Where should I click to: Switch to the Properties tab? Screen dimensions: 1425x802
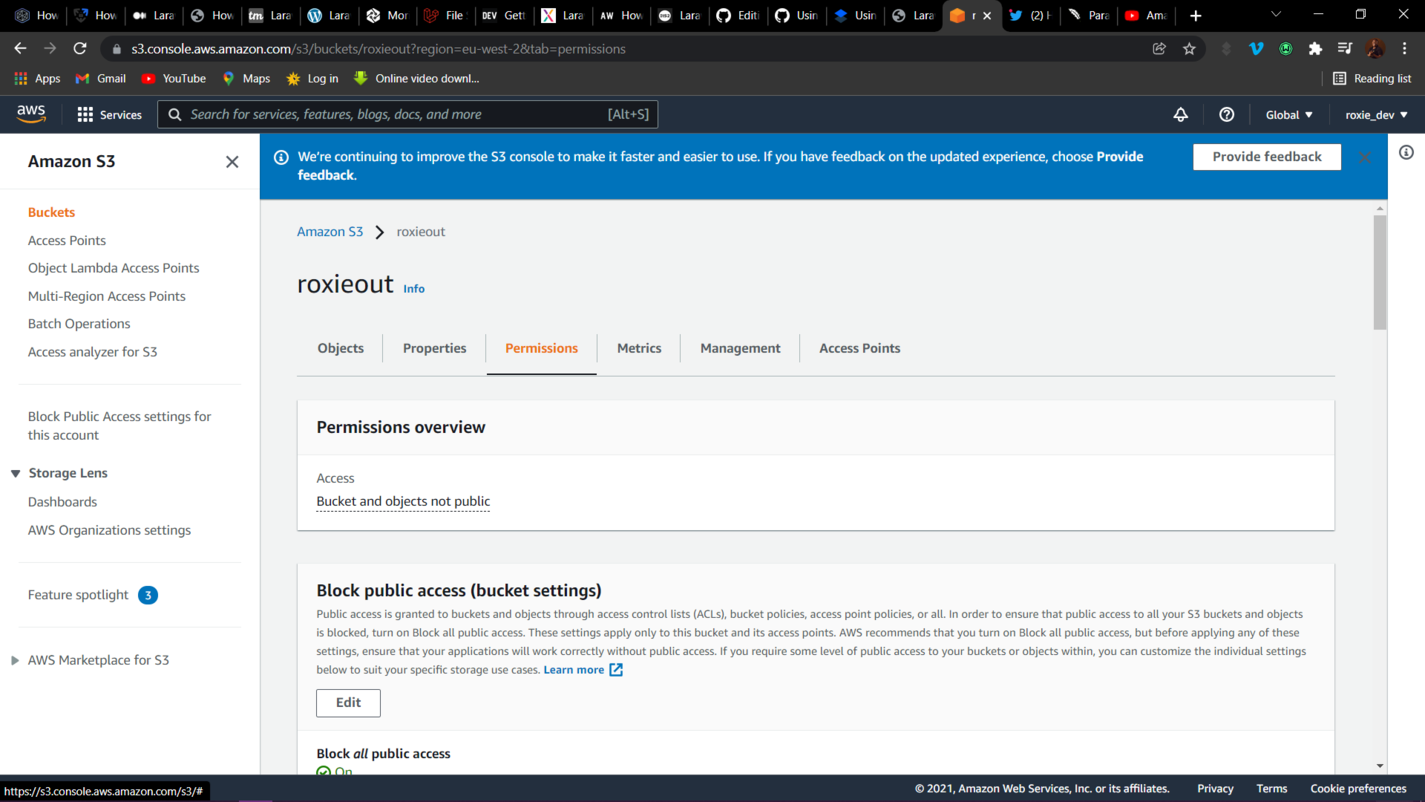[434, 348]
